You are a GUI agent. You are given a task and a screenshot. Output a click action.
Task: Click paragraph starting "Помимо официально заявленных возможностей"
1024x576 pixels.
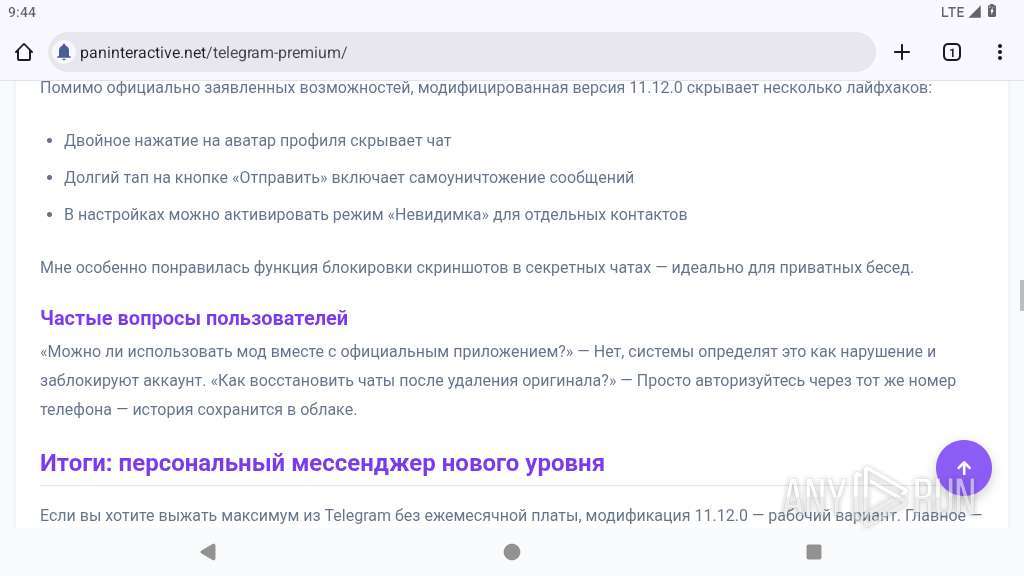(x=486, y=88)
